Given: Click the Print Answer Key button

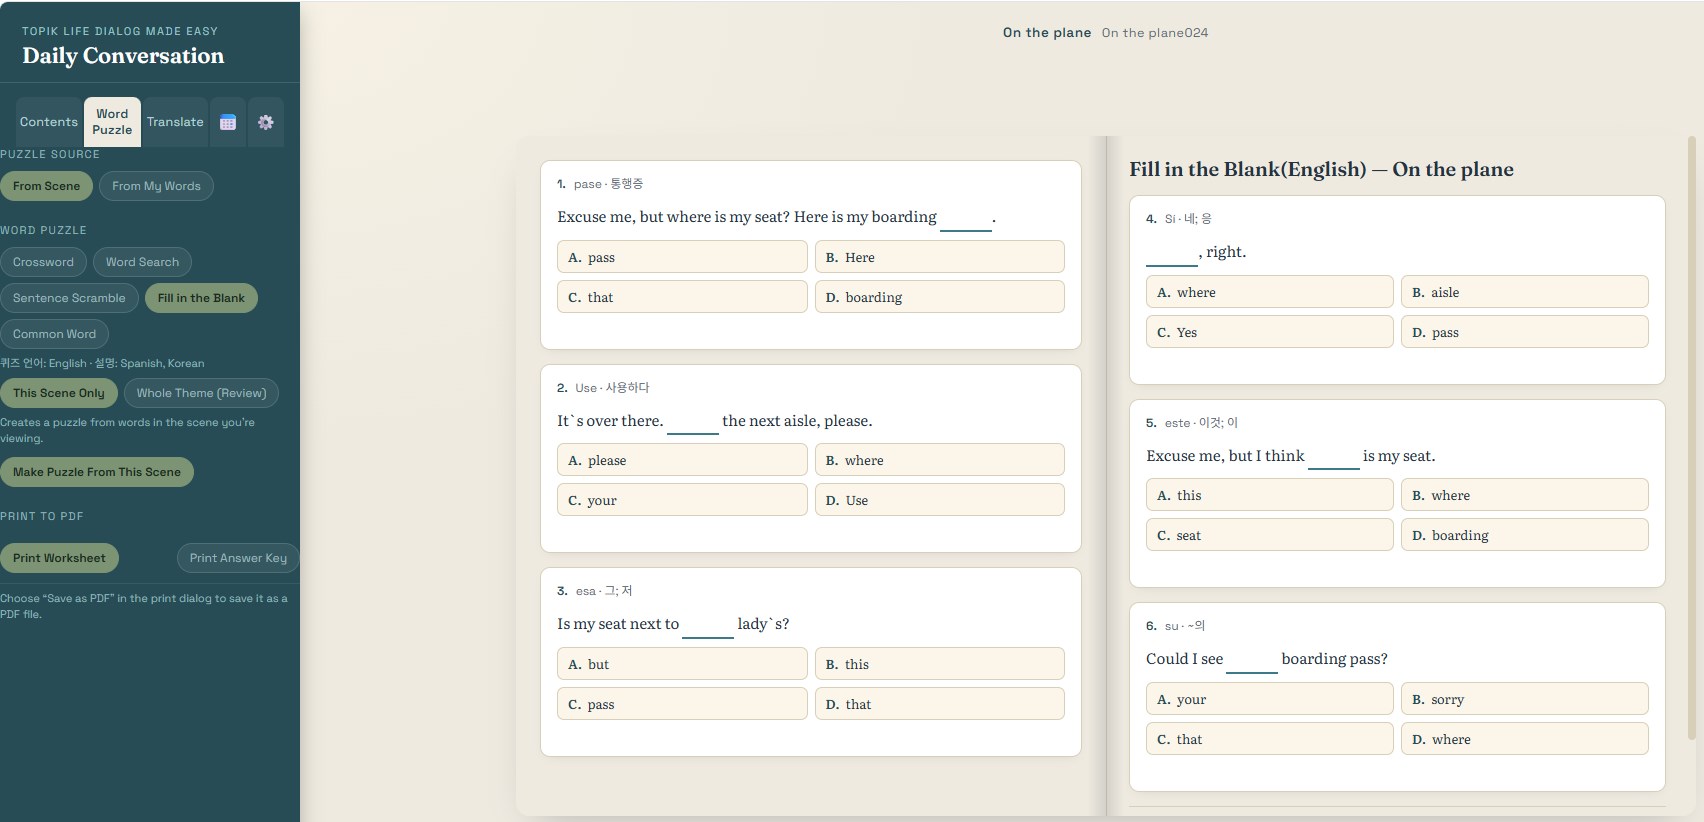Looking at the screenshot, I should [238, 558].
